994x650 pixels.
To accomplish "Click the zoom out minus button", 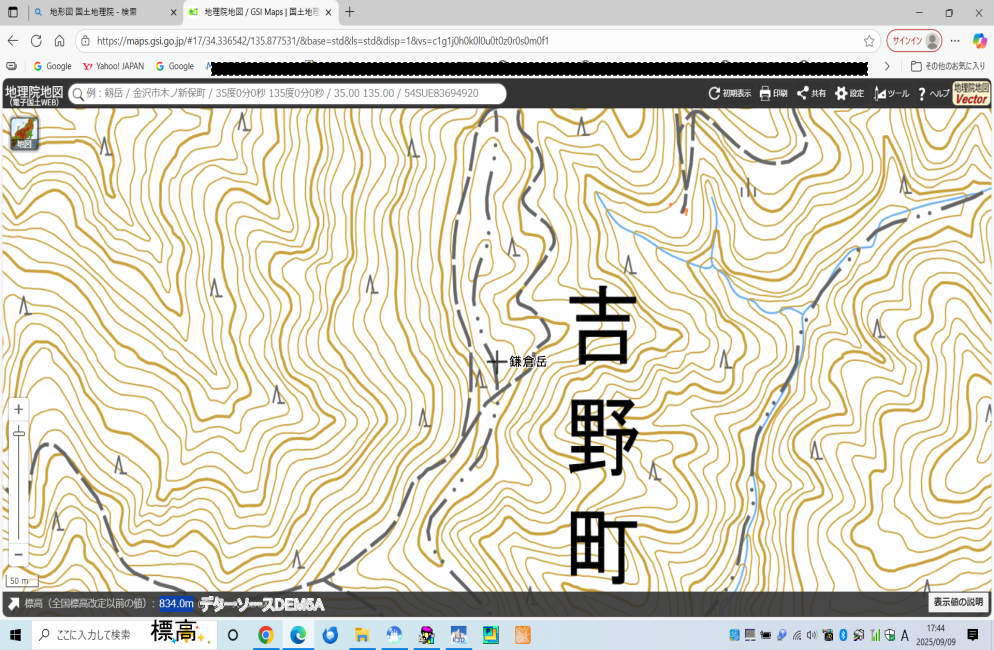I will 19,554.
